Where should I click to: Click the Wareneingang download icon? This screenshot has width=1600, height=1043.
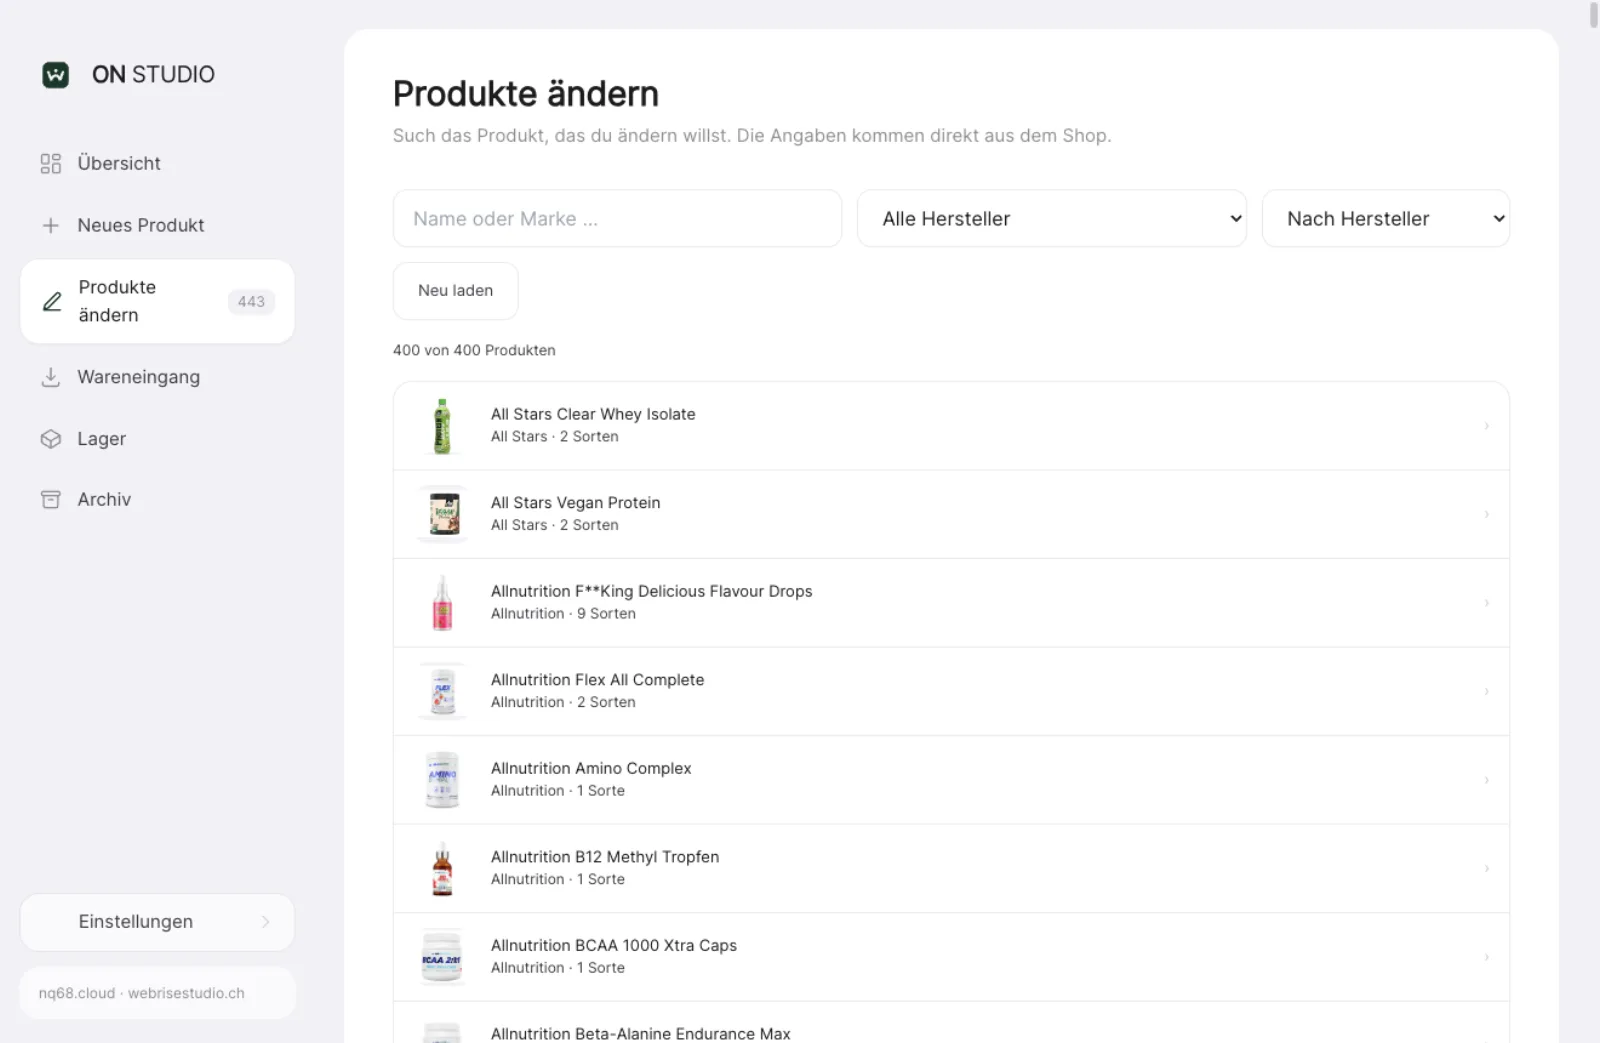pos(51,377)
